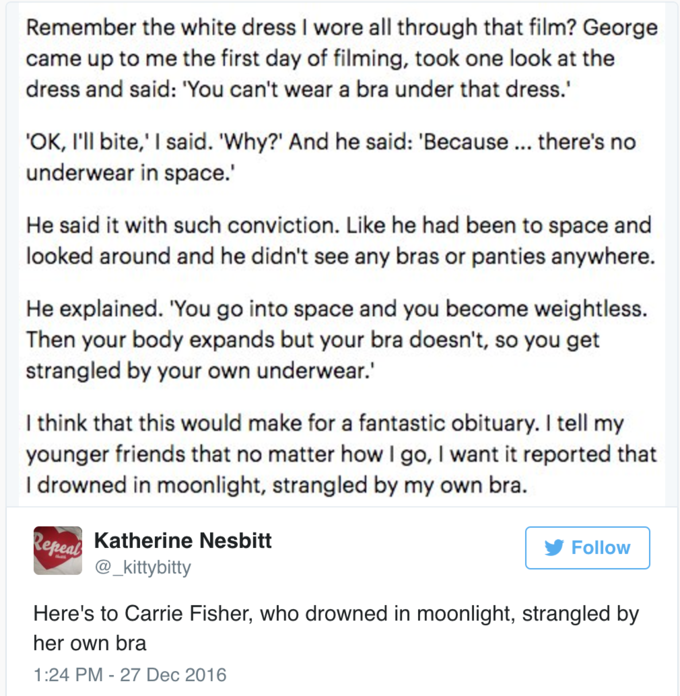Screen dimensions: 680x696
Task: Open Katherine Nesbitt's profile via her name
Action: tap(183, 541)
